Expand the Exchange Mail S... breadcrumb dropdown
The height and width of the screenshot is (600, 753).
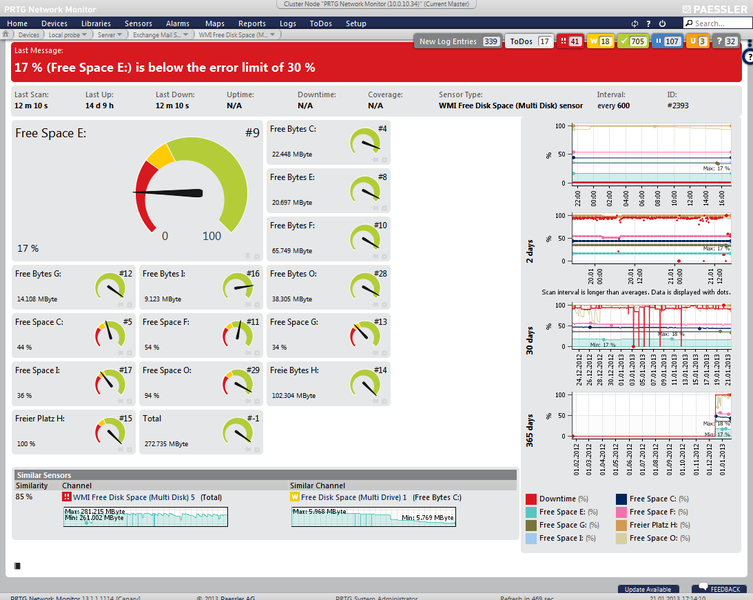[x=186, y=34]
